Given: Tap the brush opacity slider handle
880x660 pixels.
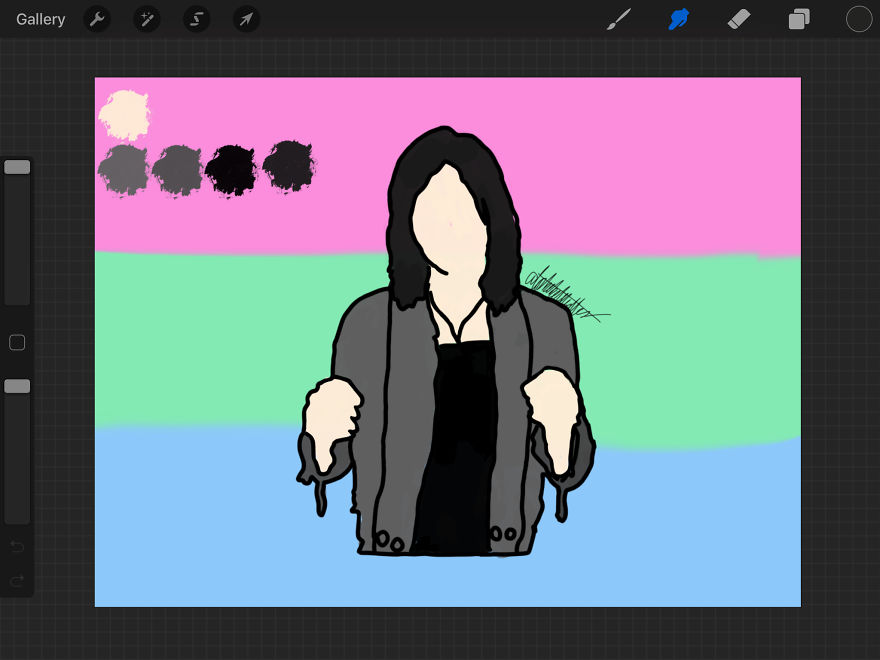Looking at the screenshot, I should [17, 386].
